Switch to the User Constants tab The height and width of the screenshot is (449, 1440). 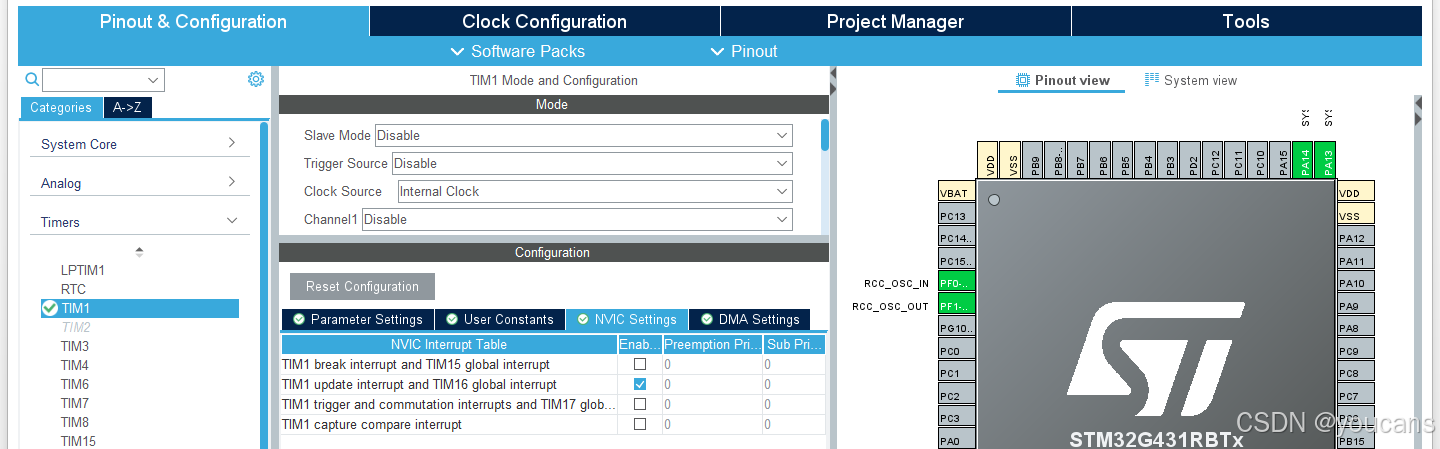[500, 319]
